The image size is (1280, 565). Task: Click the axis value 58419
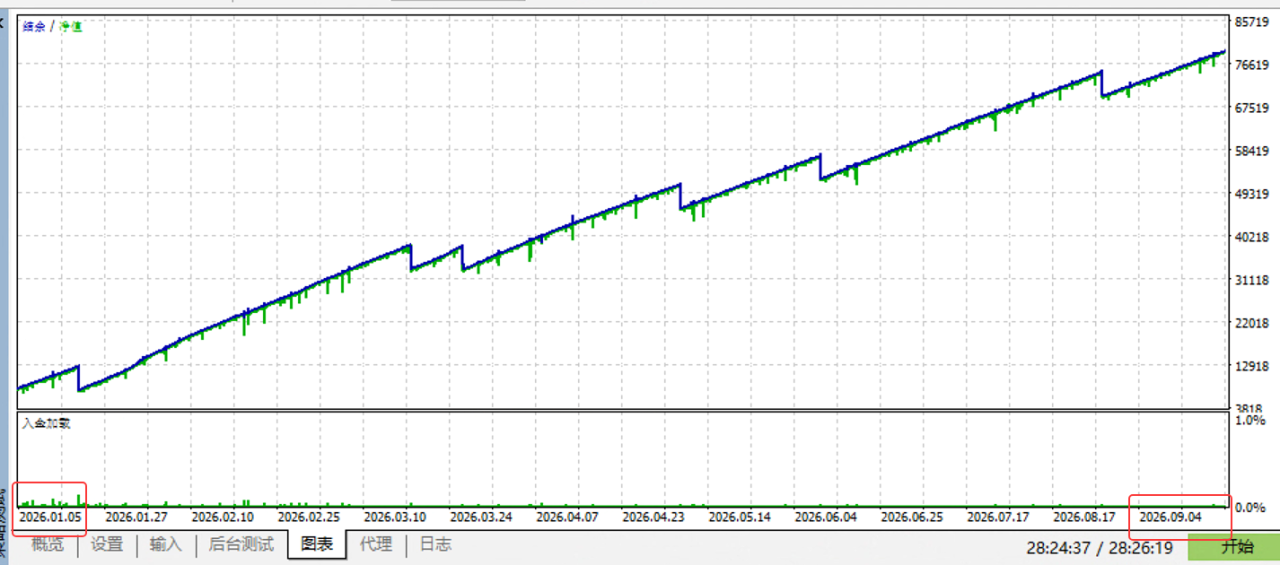[x=1252, y=150]
